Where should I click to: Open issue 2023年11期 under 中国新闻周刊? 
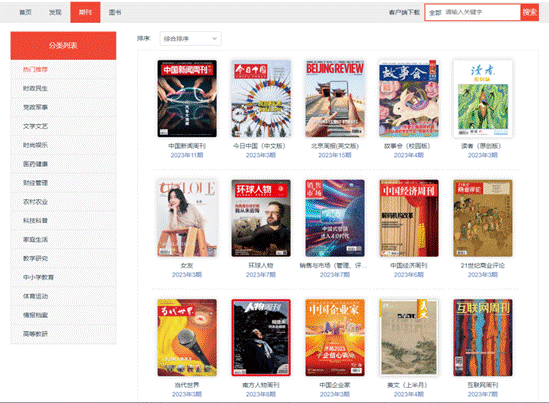(x=187, y=155)
